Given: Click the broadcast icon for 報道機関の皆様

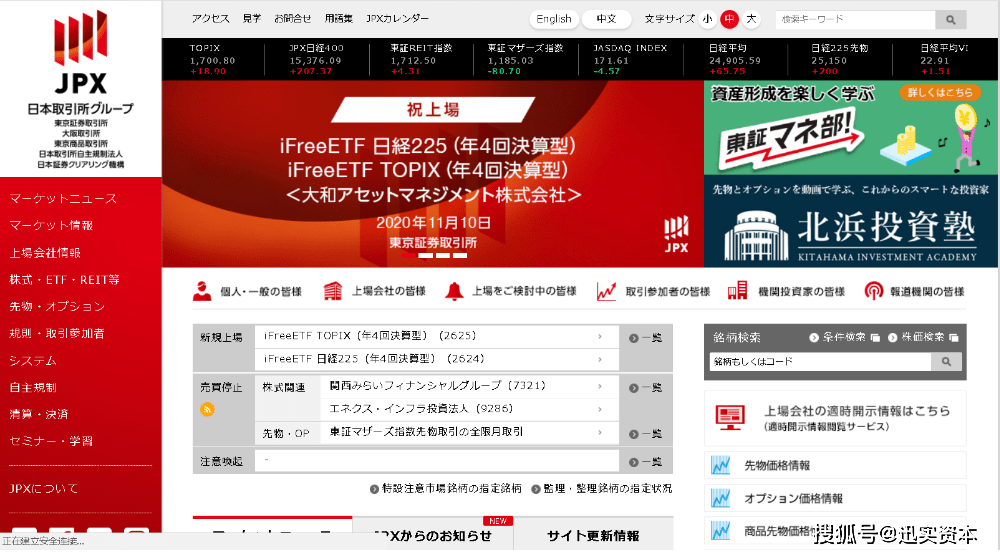Looking at the screenshot, I should click(873, 291).
